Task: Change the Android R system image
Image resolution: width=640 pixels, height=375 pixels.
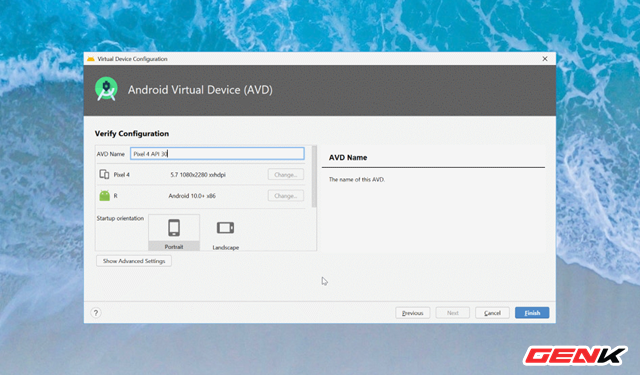Action: [286, 196]
